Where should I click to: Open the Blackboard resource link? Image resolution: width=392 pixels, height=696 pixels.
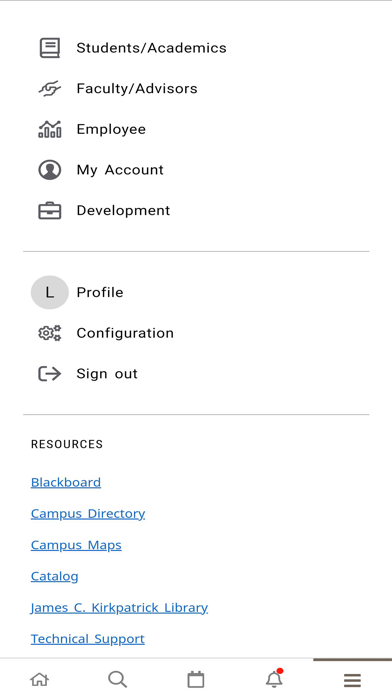coord(66,482)
